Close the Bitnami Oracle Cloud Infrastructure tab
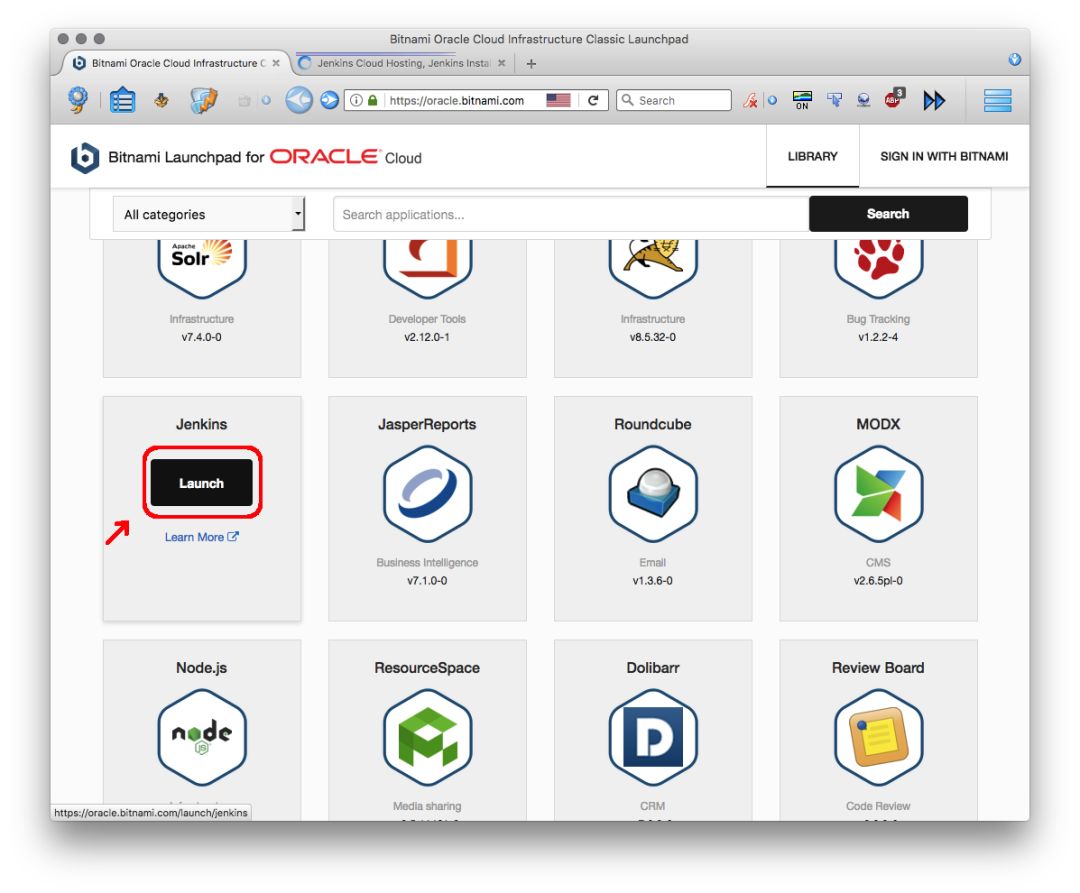1080x893 pixels. click(276, 63)
